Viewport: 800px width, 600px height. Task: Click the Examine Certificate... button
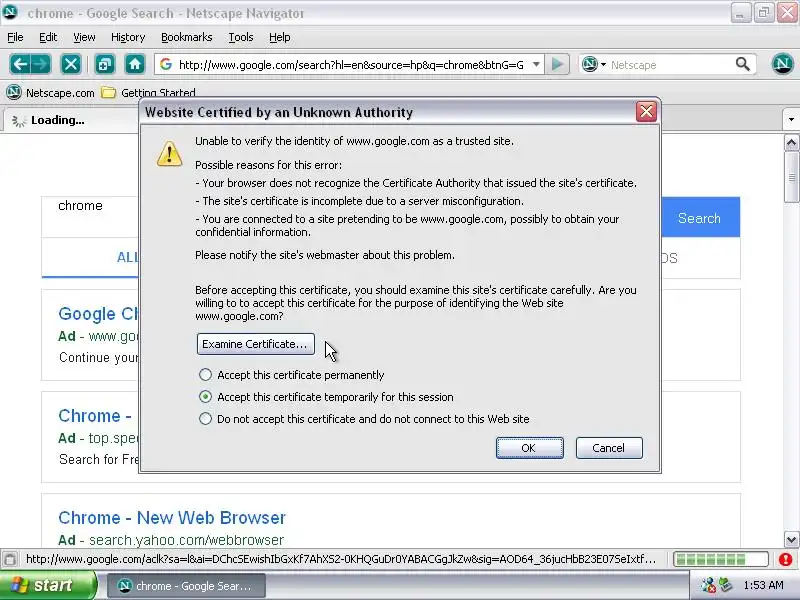[x=256, y=344]
